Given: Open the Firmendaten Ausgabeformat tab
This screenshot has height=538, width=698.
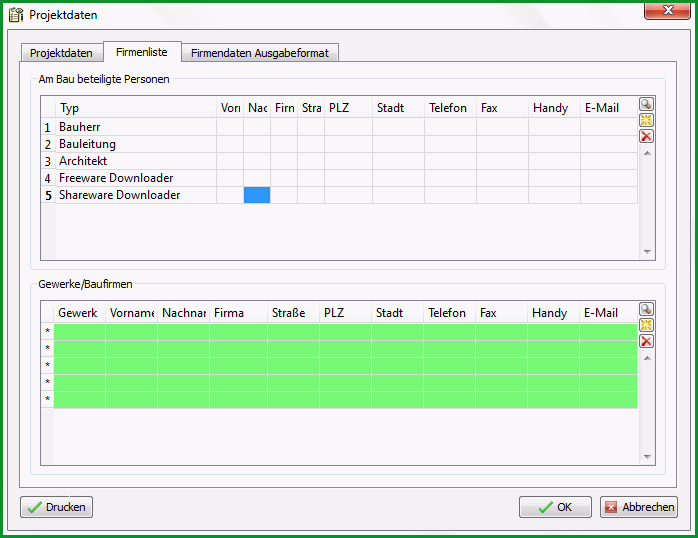Looking at the screenshot, I should (260, 53).
